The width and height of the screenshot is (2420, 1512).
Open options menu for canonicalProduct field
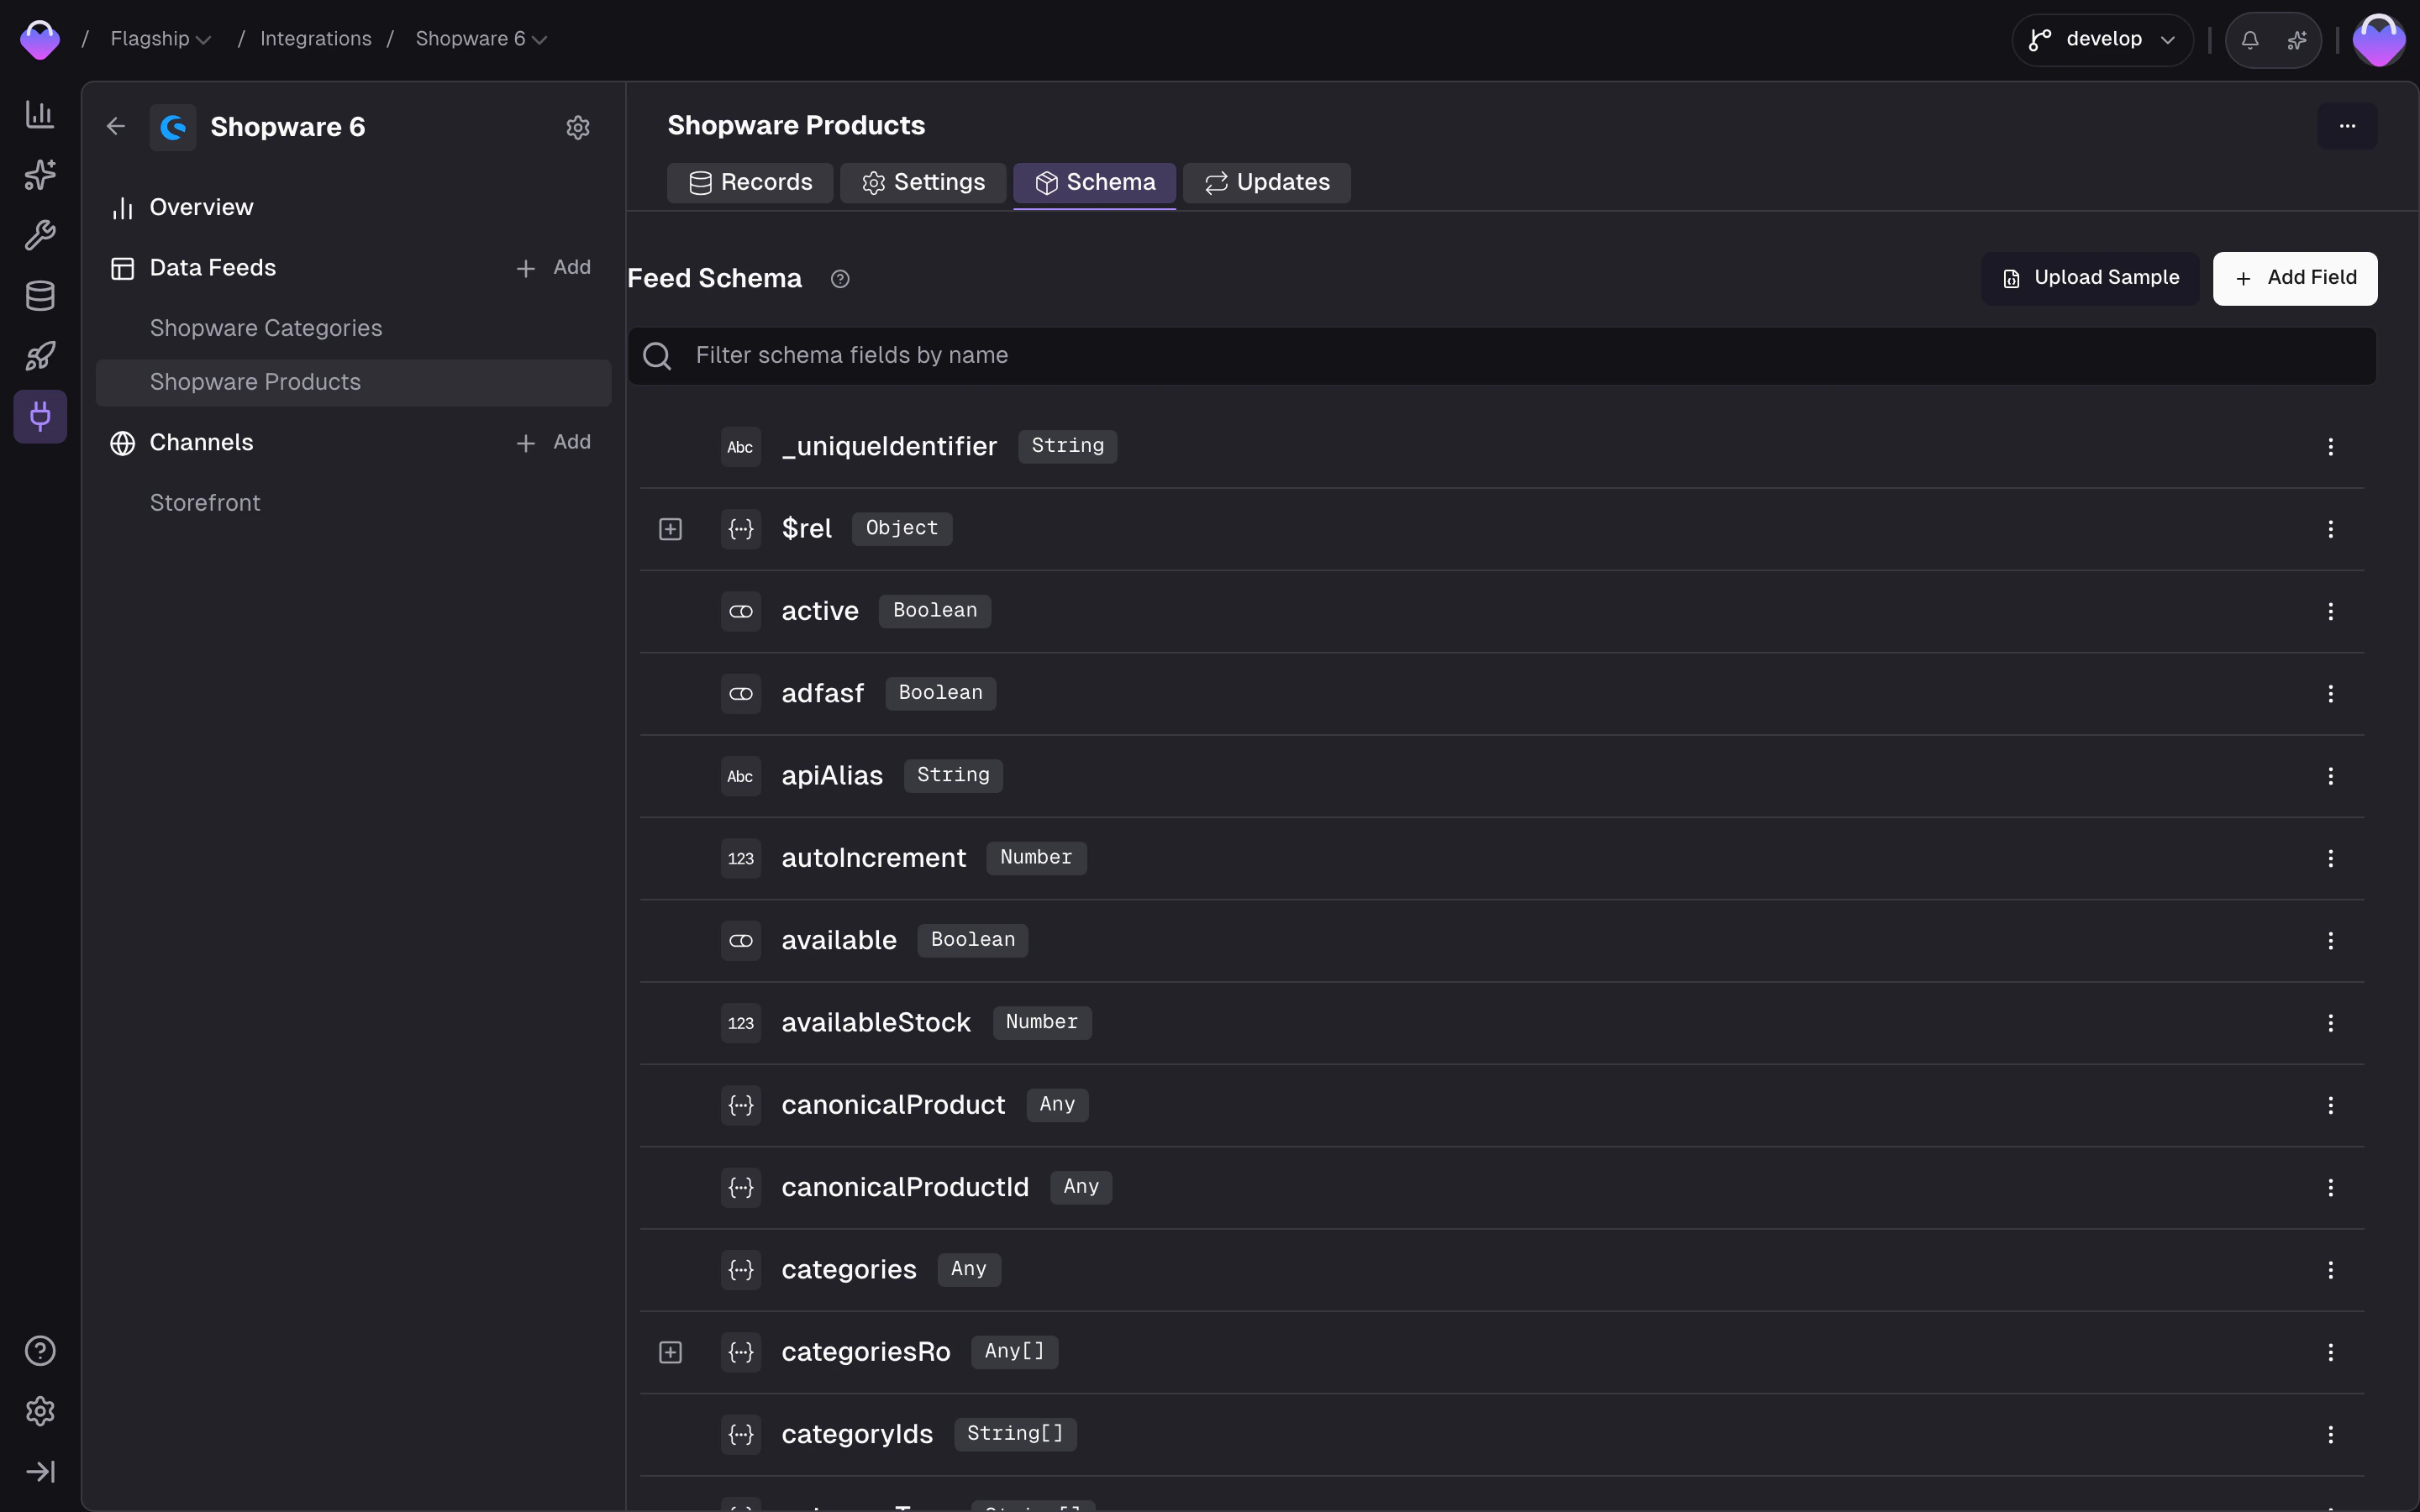tap(2330, 1105)
